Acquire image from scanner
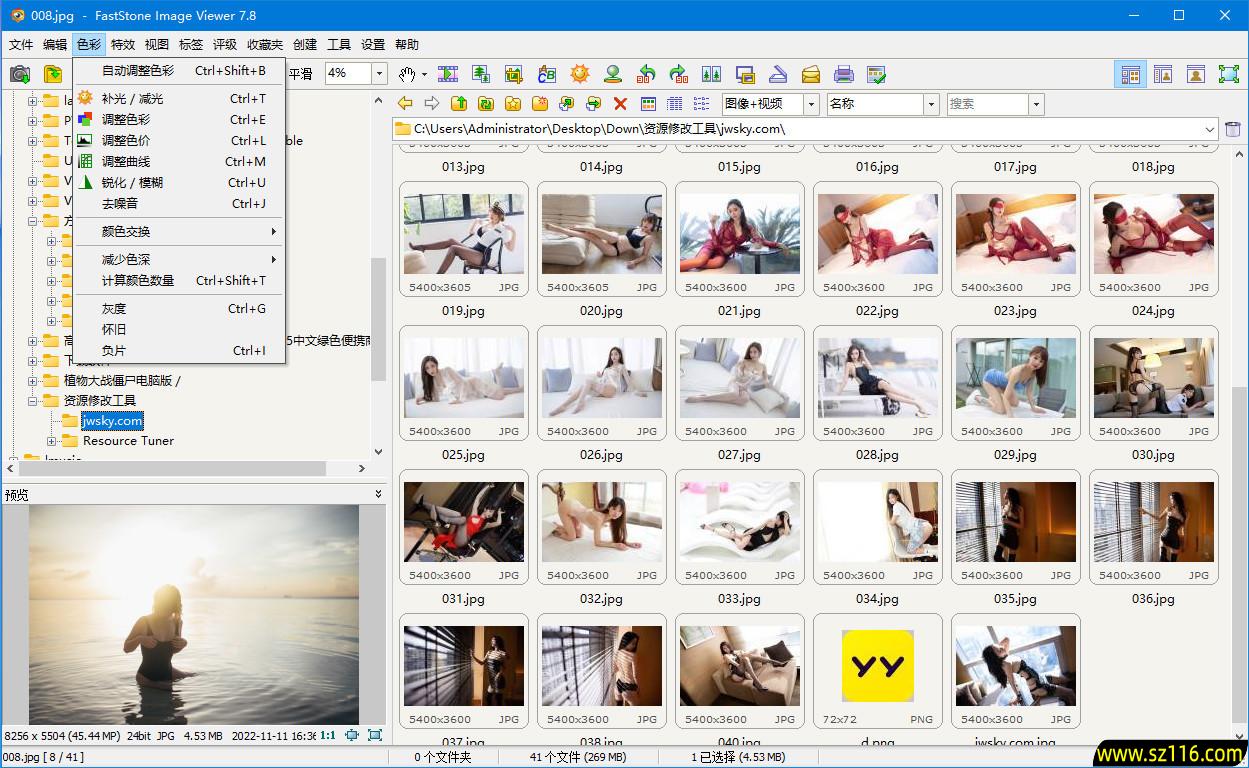This screenshot has height=768, width=1249. click(x=779, y=73)
